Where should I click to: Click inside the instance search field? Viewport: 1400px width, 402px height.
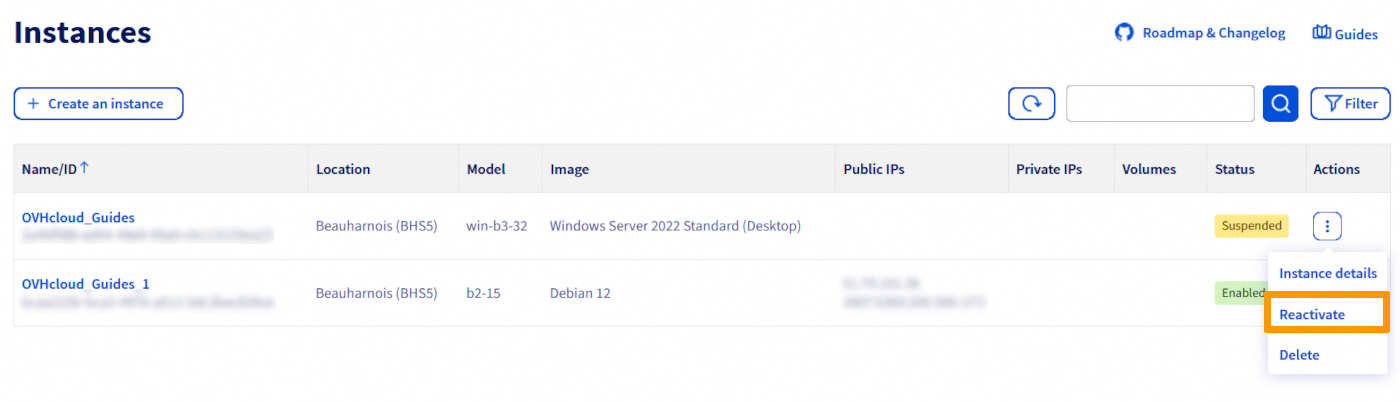(x=1159, y=103)
